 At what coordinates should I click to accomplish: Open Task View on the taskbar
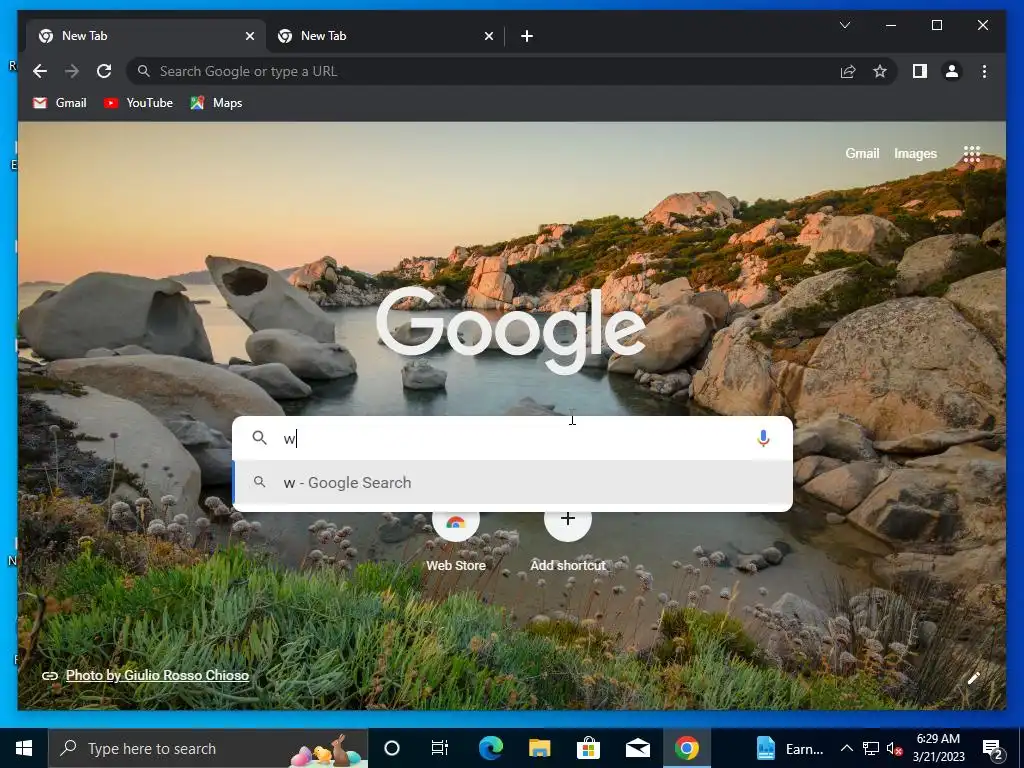(x=440, y=748)
